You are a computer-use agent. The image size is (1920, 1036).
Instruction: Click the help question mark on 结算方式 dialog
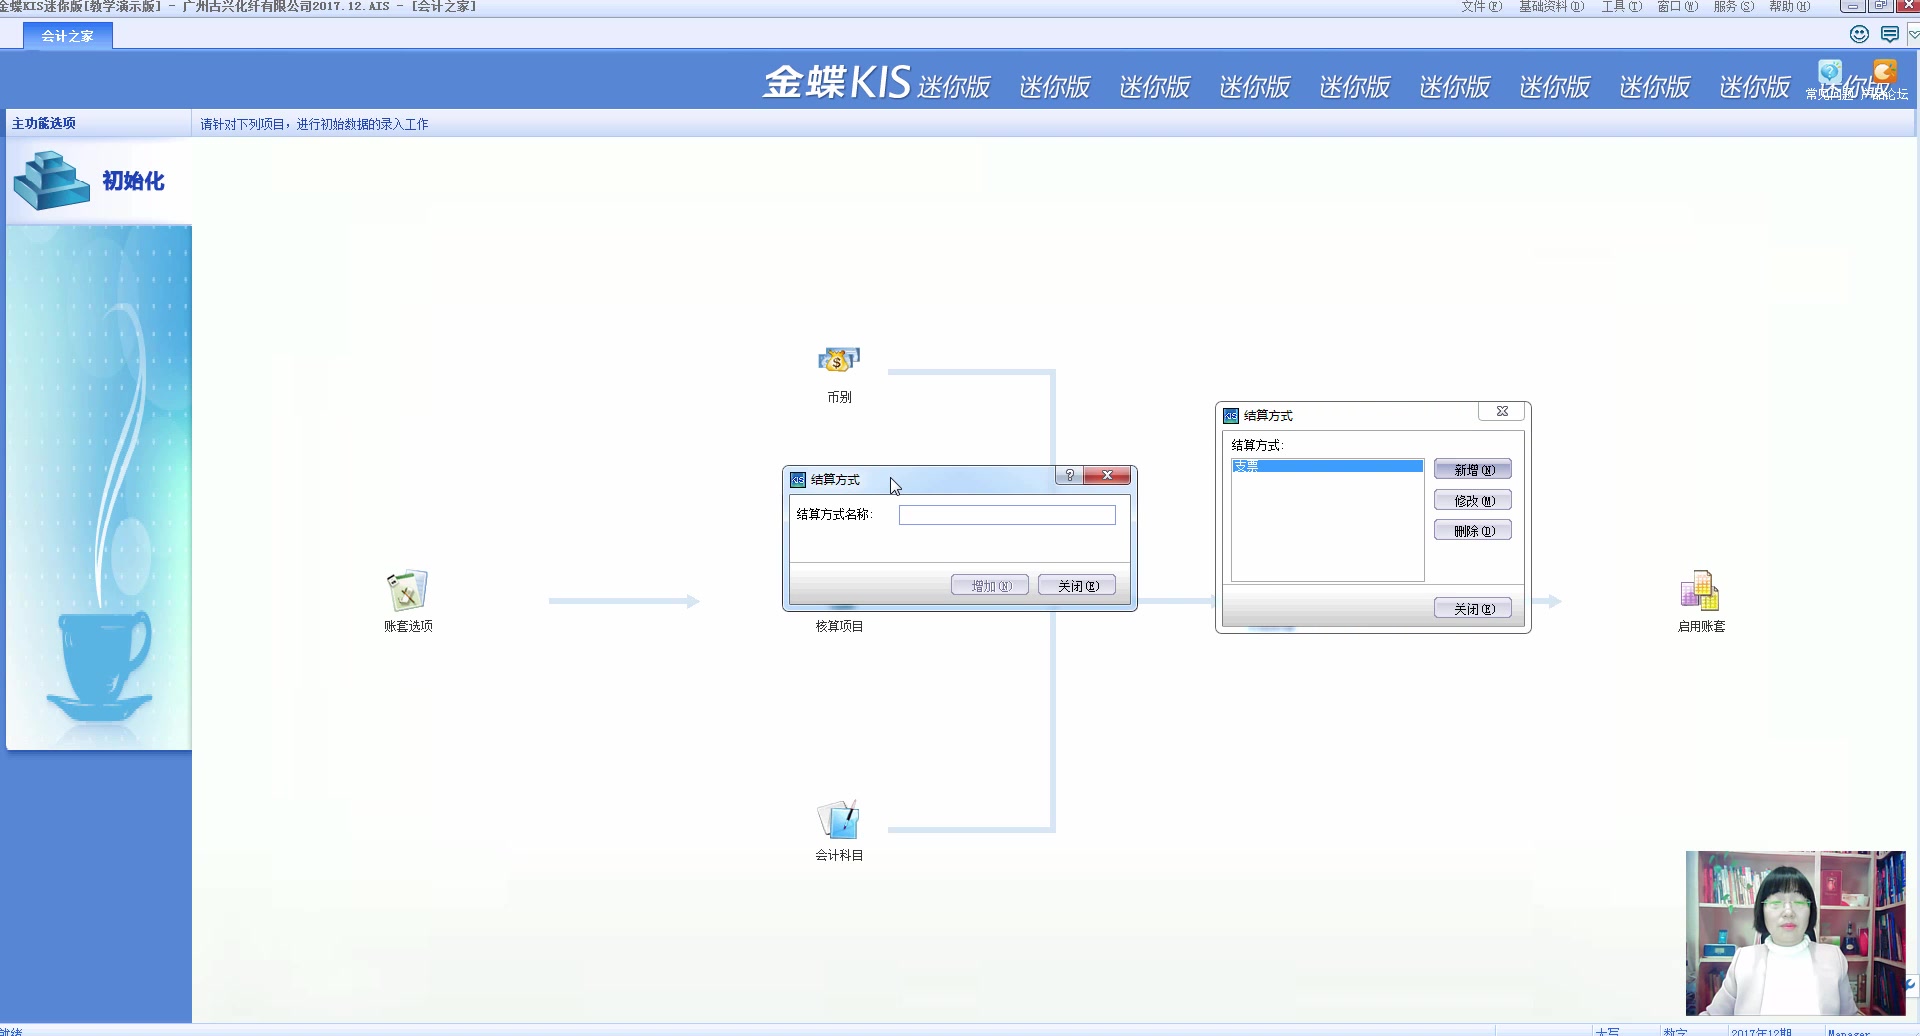coord(1069,475)
